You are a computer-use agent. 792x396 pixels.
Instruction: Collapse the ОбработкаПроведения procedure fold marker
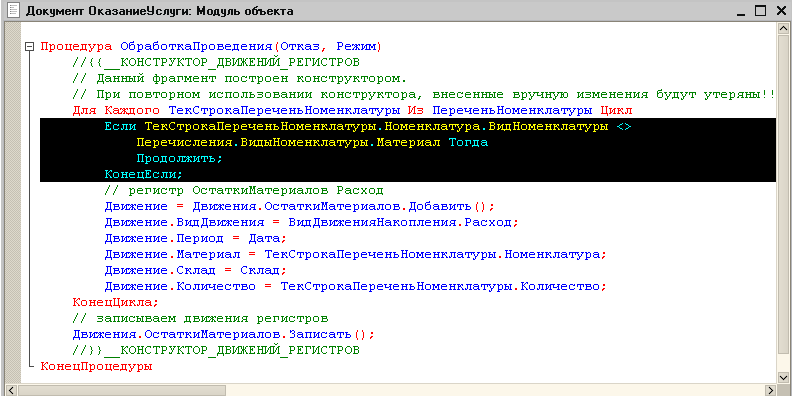pyautogui.click(x=29, y=47)
